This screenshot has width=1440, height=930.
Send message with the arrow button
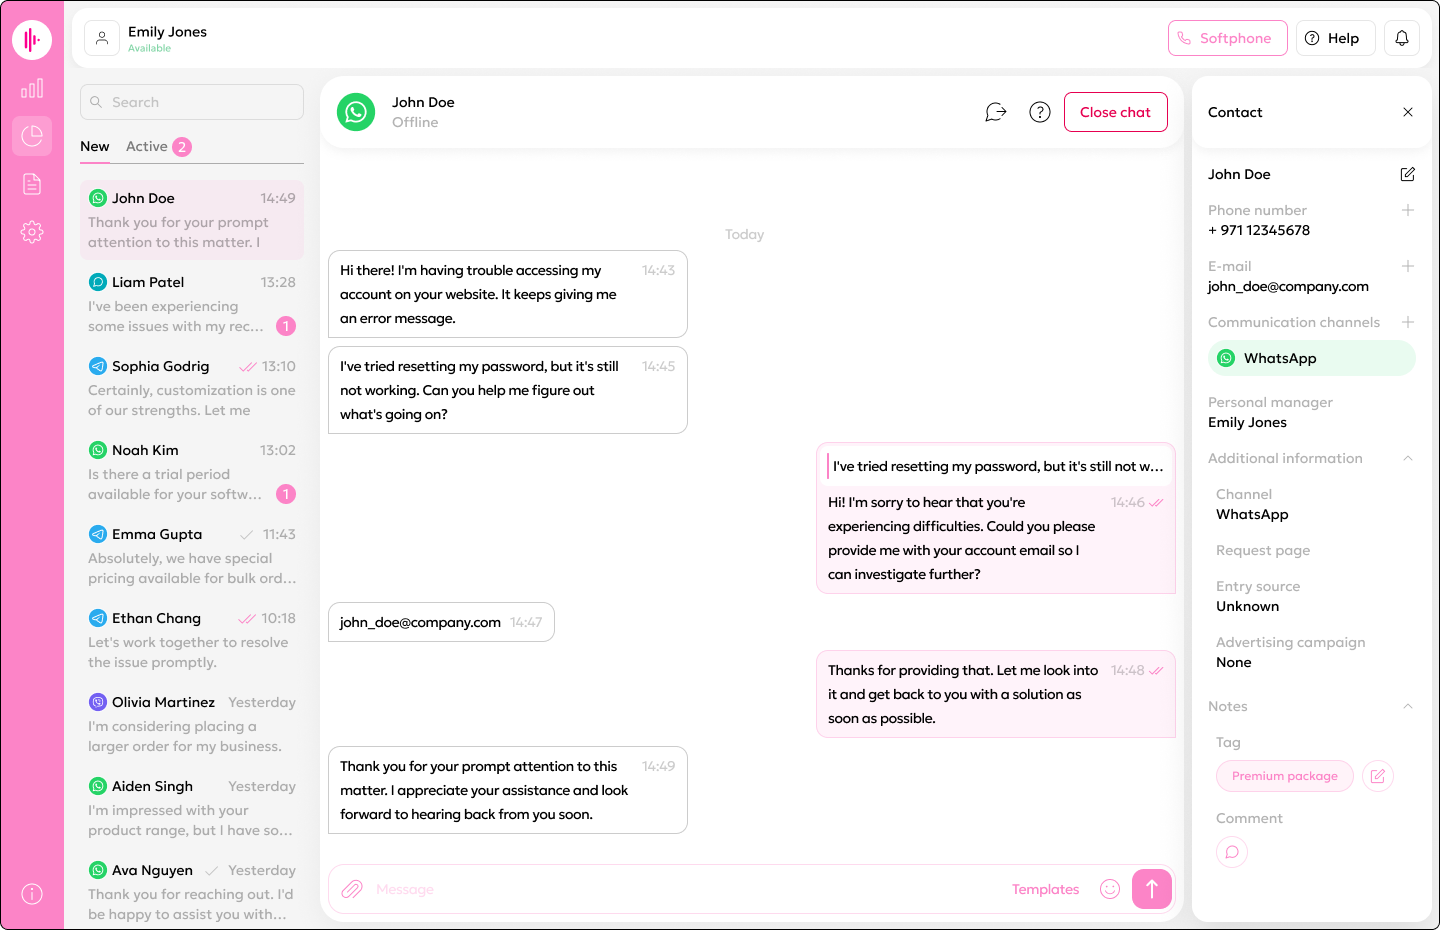pos(1151,889)
